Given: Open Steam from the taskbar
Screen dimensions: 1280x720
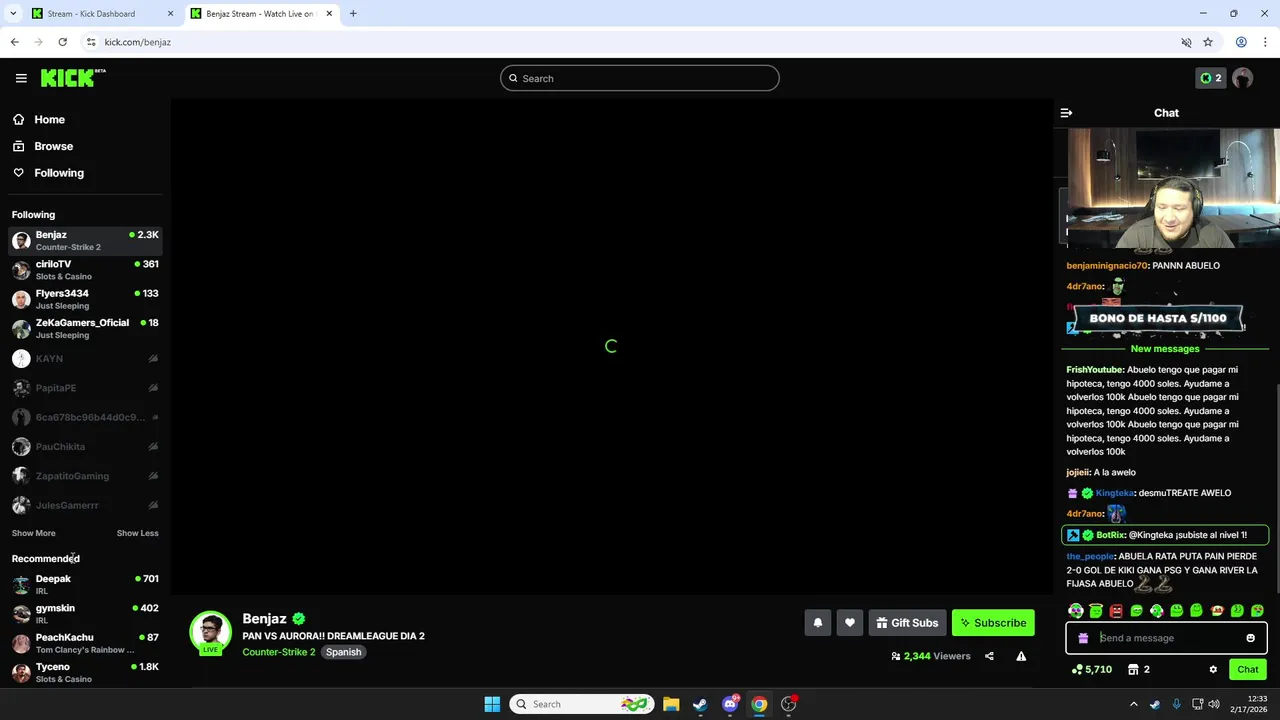Looking at the screenshot, I should (700, 704).
